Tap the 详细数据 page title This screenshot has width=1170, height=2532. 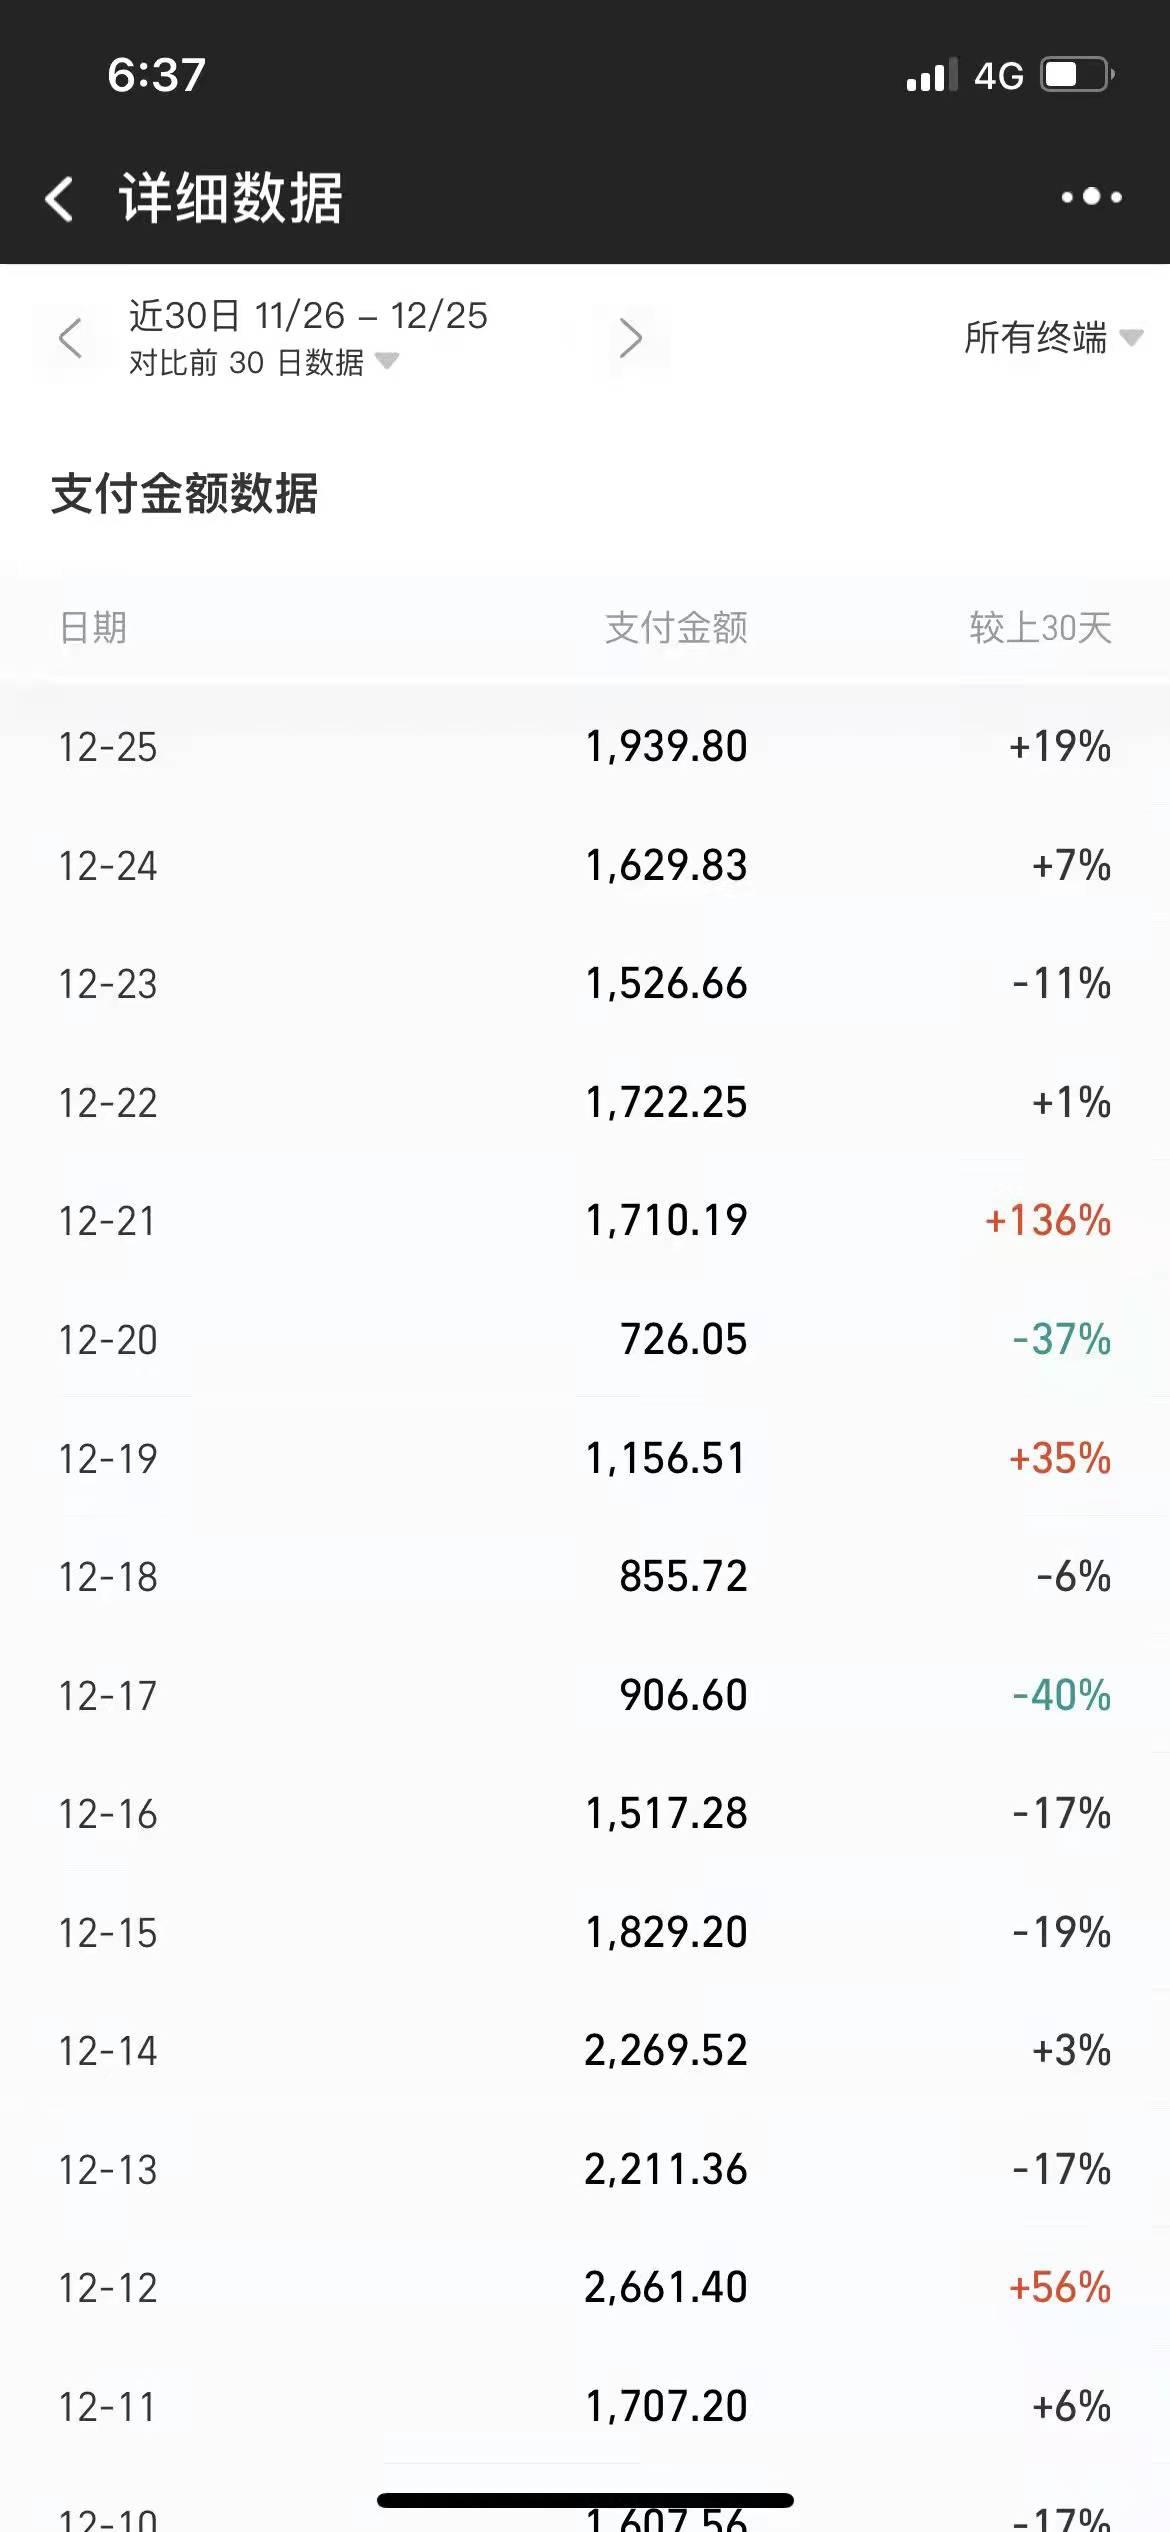[231, 198]
